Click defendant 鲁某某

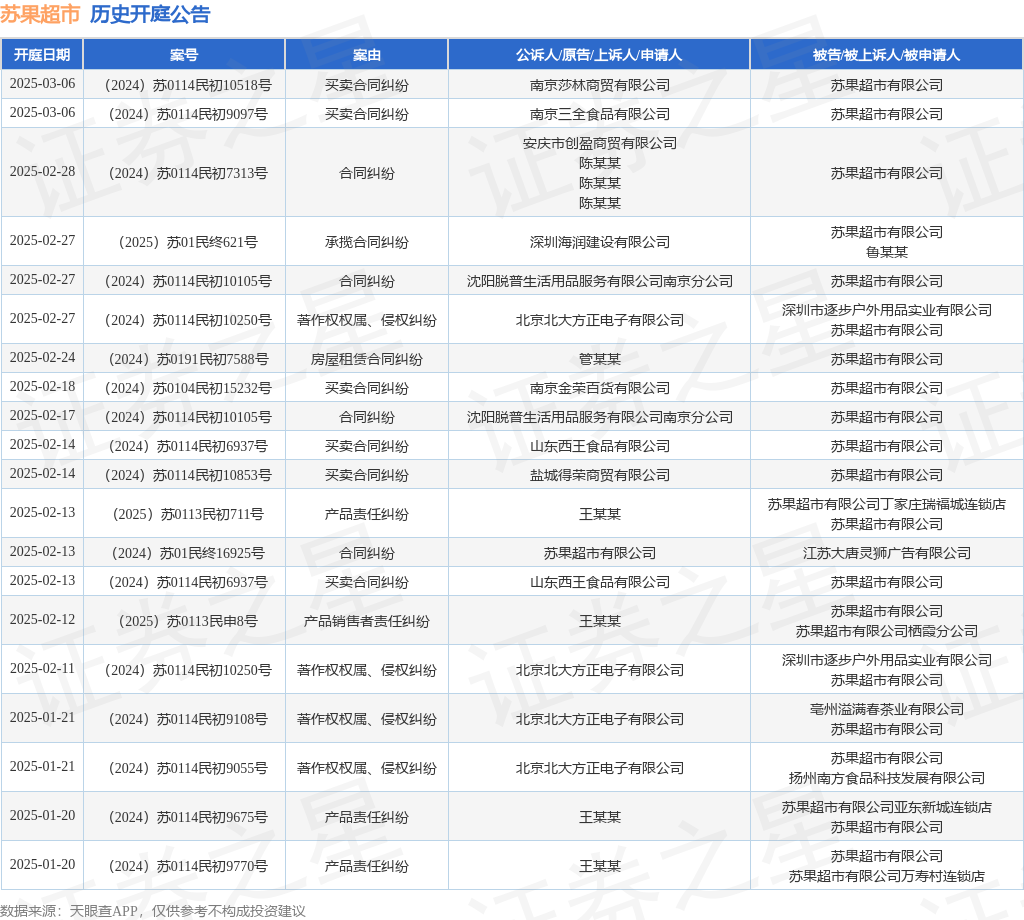[886, 252]
